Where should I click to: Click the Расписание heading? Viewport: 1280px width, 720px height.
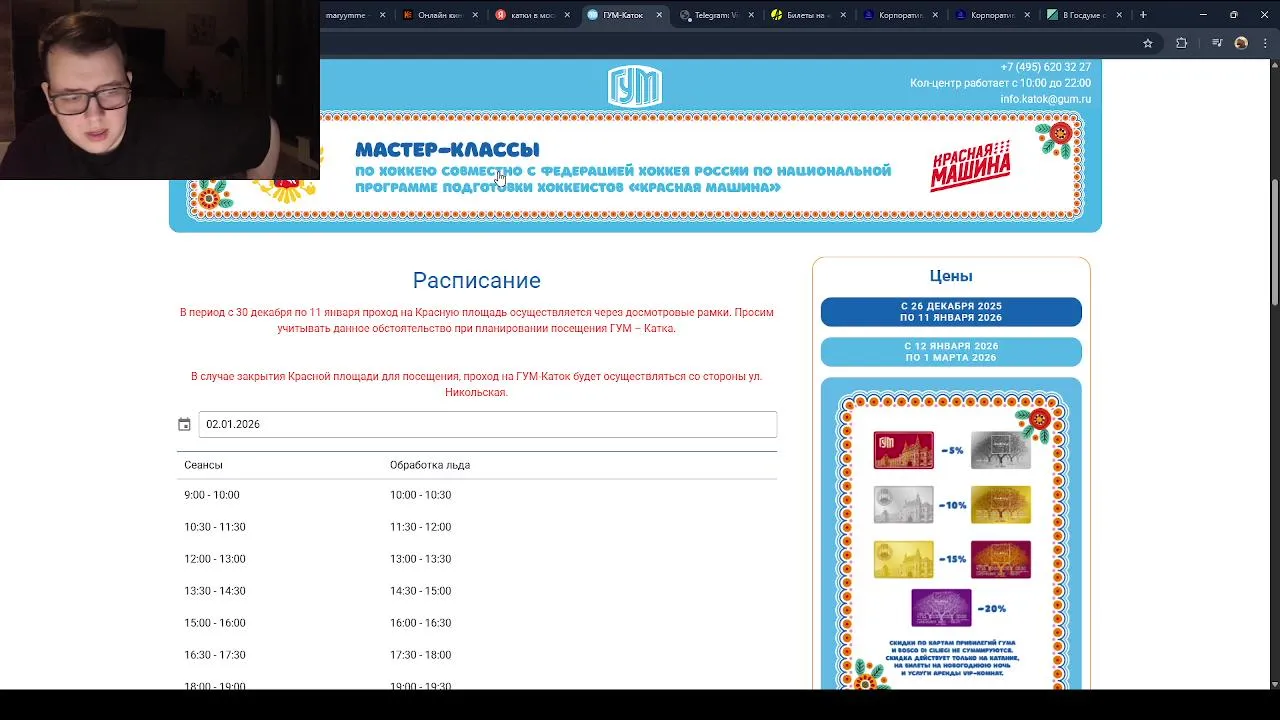[x=476, y=281]
